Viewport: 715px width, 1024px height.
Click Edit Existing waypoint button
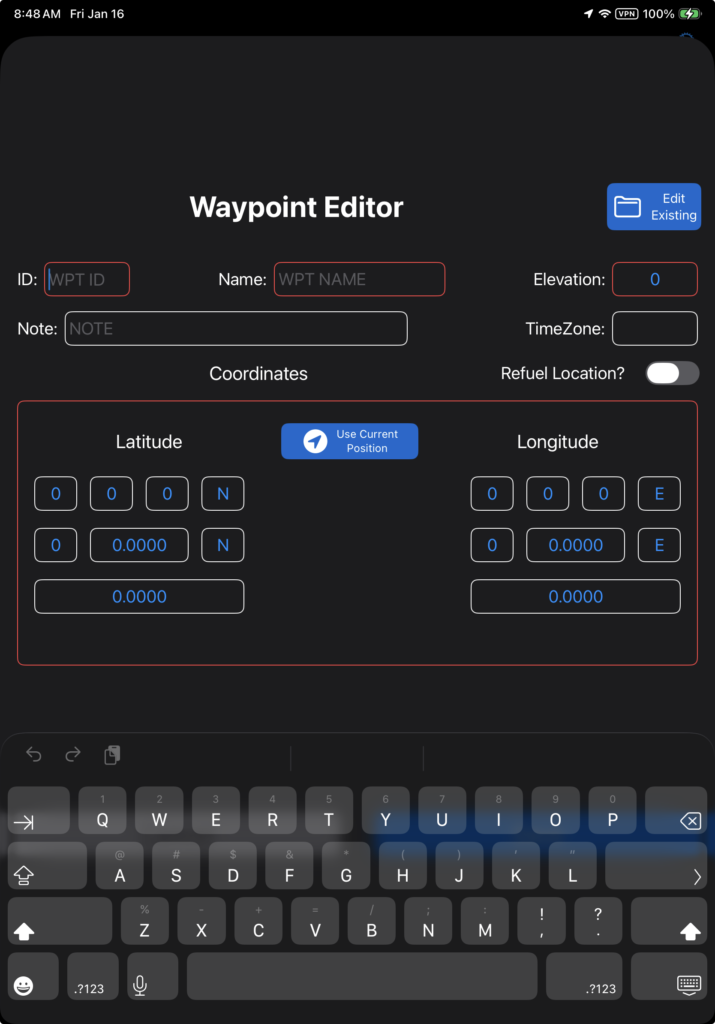click(654, 207)
